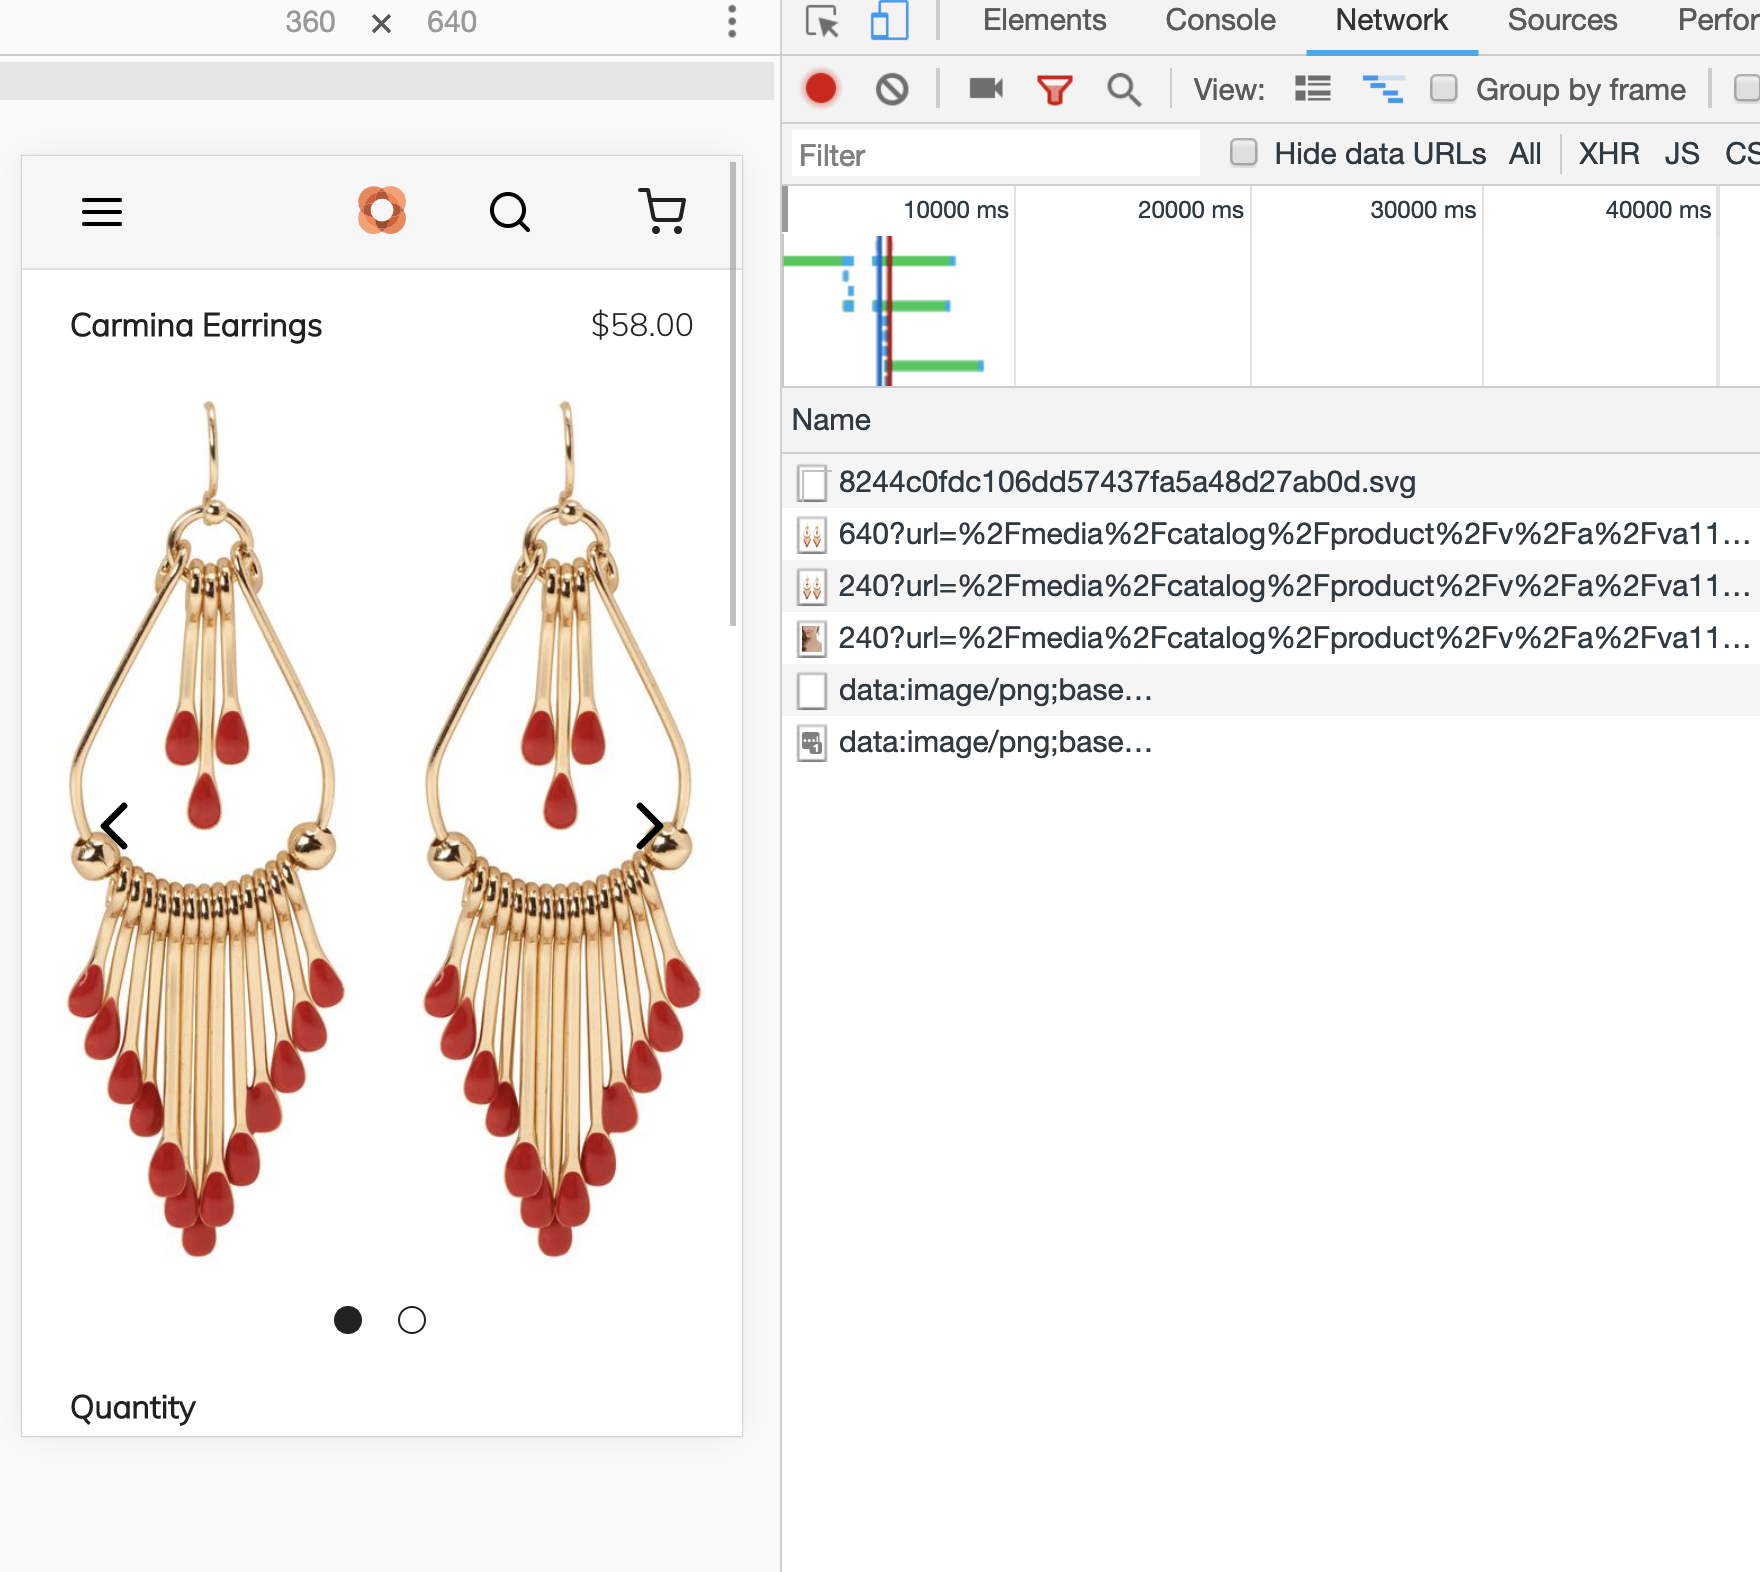Screen dimensions: 1760x1572
Task: Click the 30000 ms timeline marker
Action: (x=1423, y=210)
